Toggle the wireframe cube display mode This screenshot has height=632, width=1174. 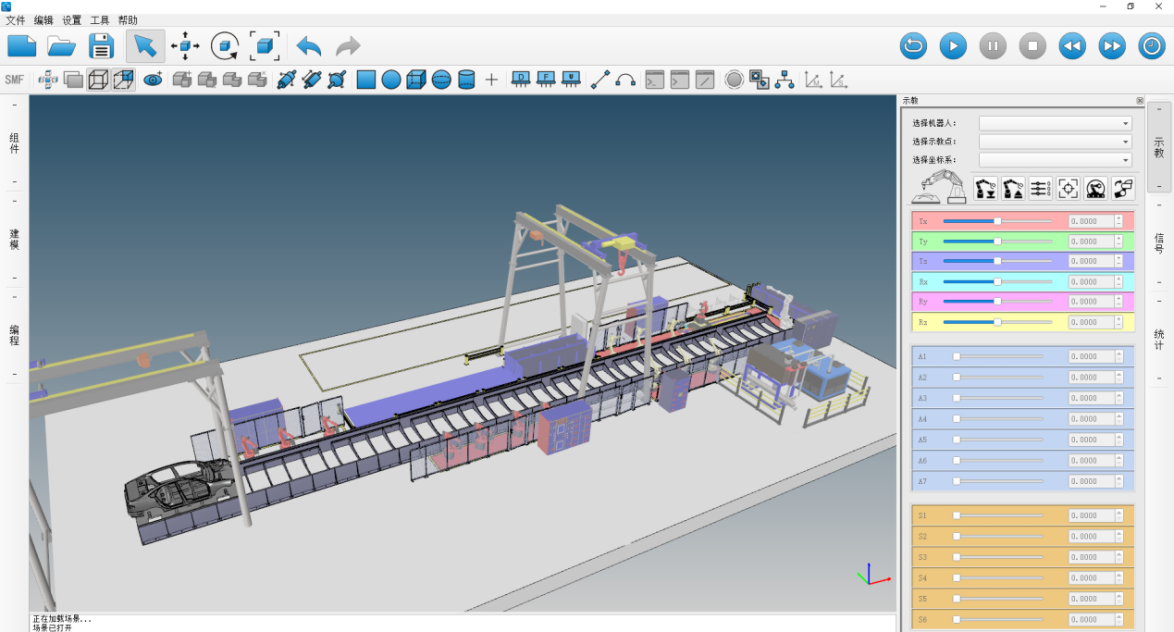coord(98,80)
